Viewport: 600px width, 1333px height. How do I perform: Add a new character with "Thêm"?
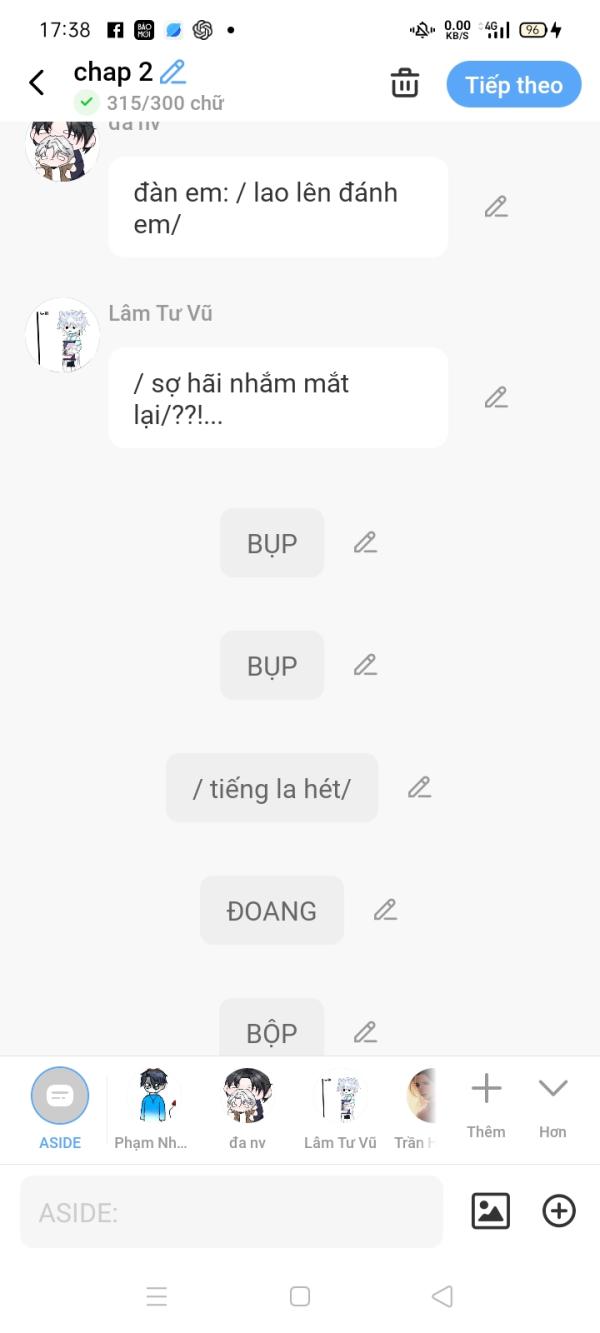pyautogui.click(x=486, y=1104)
